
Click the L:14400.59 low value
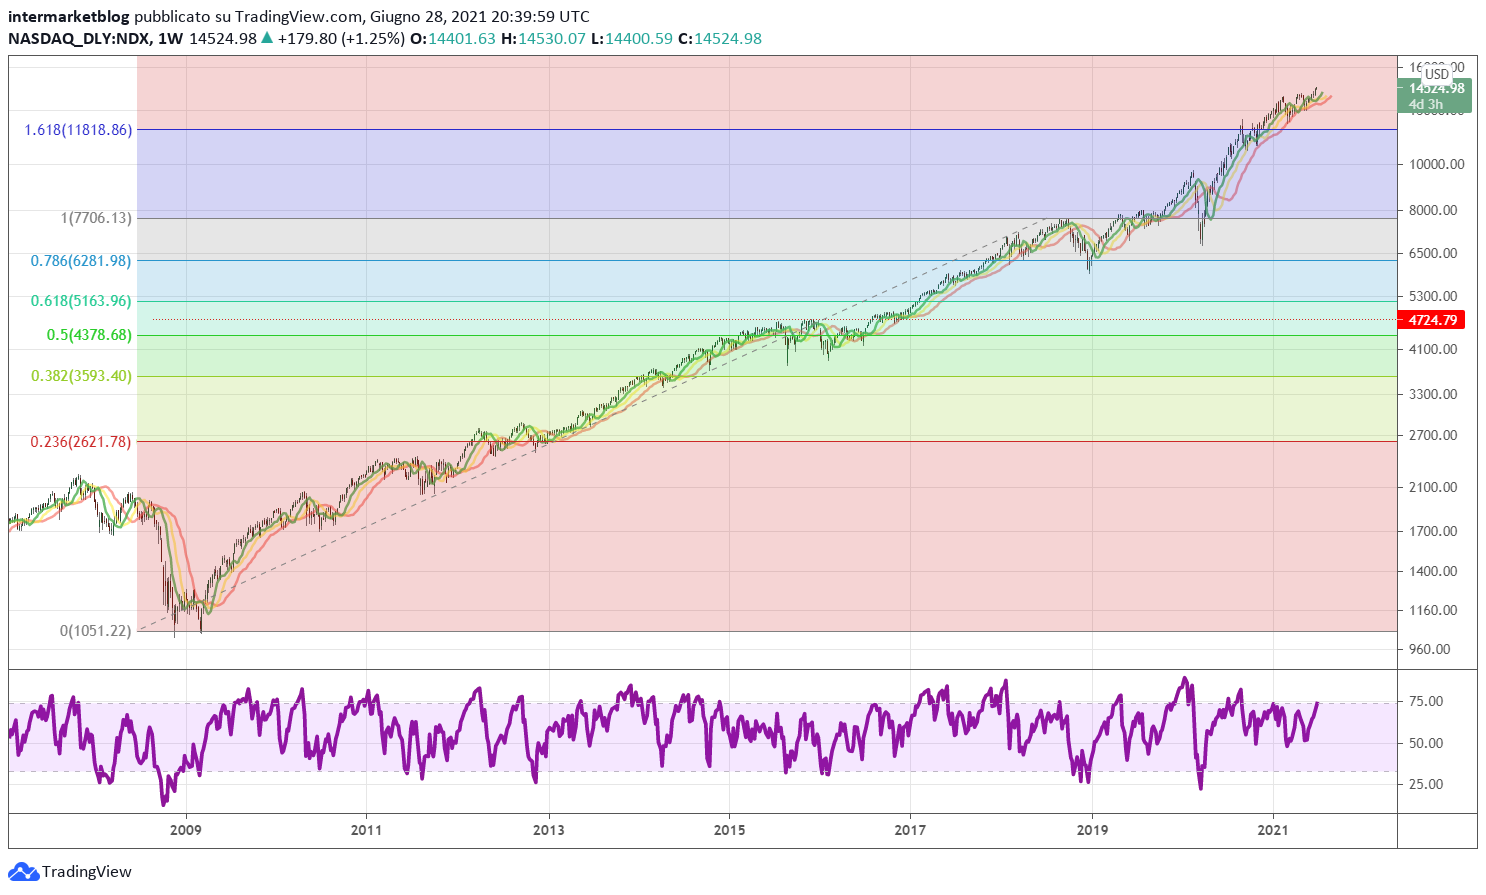pos(631,38)
